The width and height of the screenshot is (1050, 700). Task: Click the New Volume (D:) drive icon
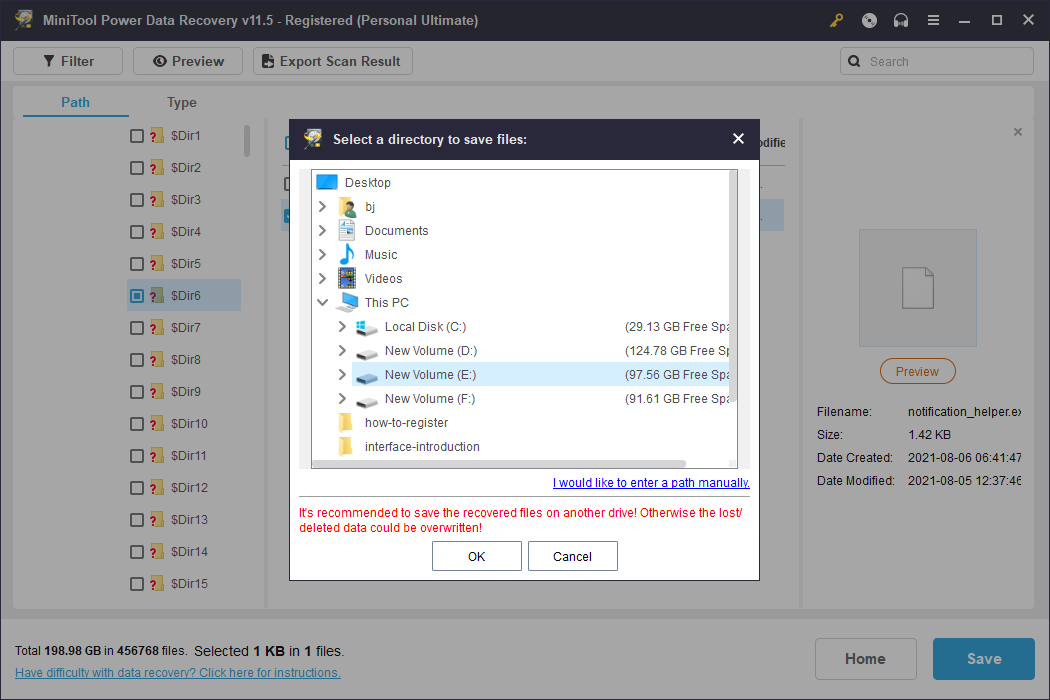click(366, 352)
